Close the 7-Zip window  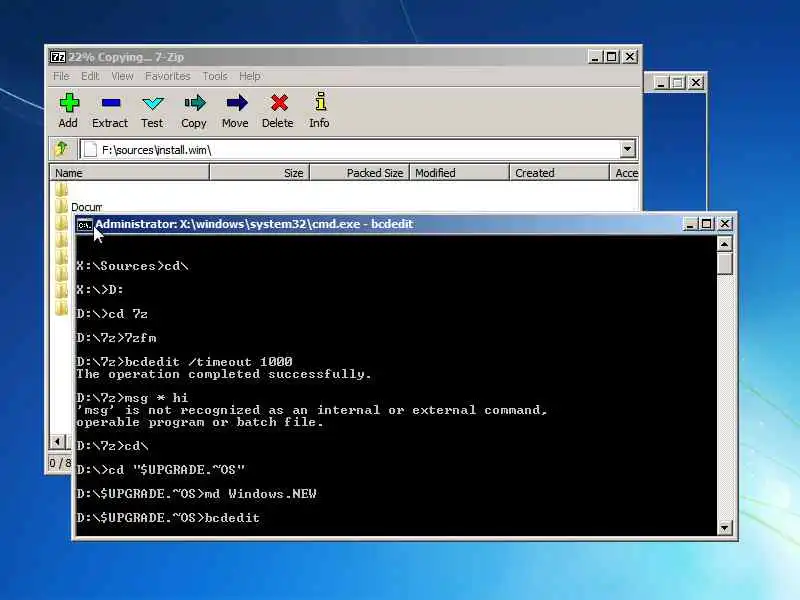pyautogui.click(x=630, y=57)
